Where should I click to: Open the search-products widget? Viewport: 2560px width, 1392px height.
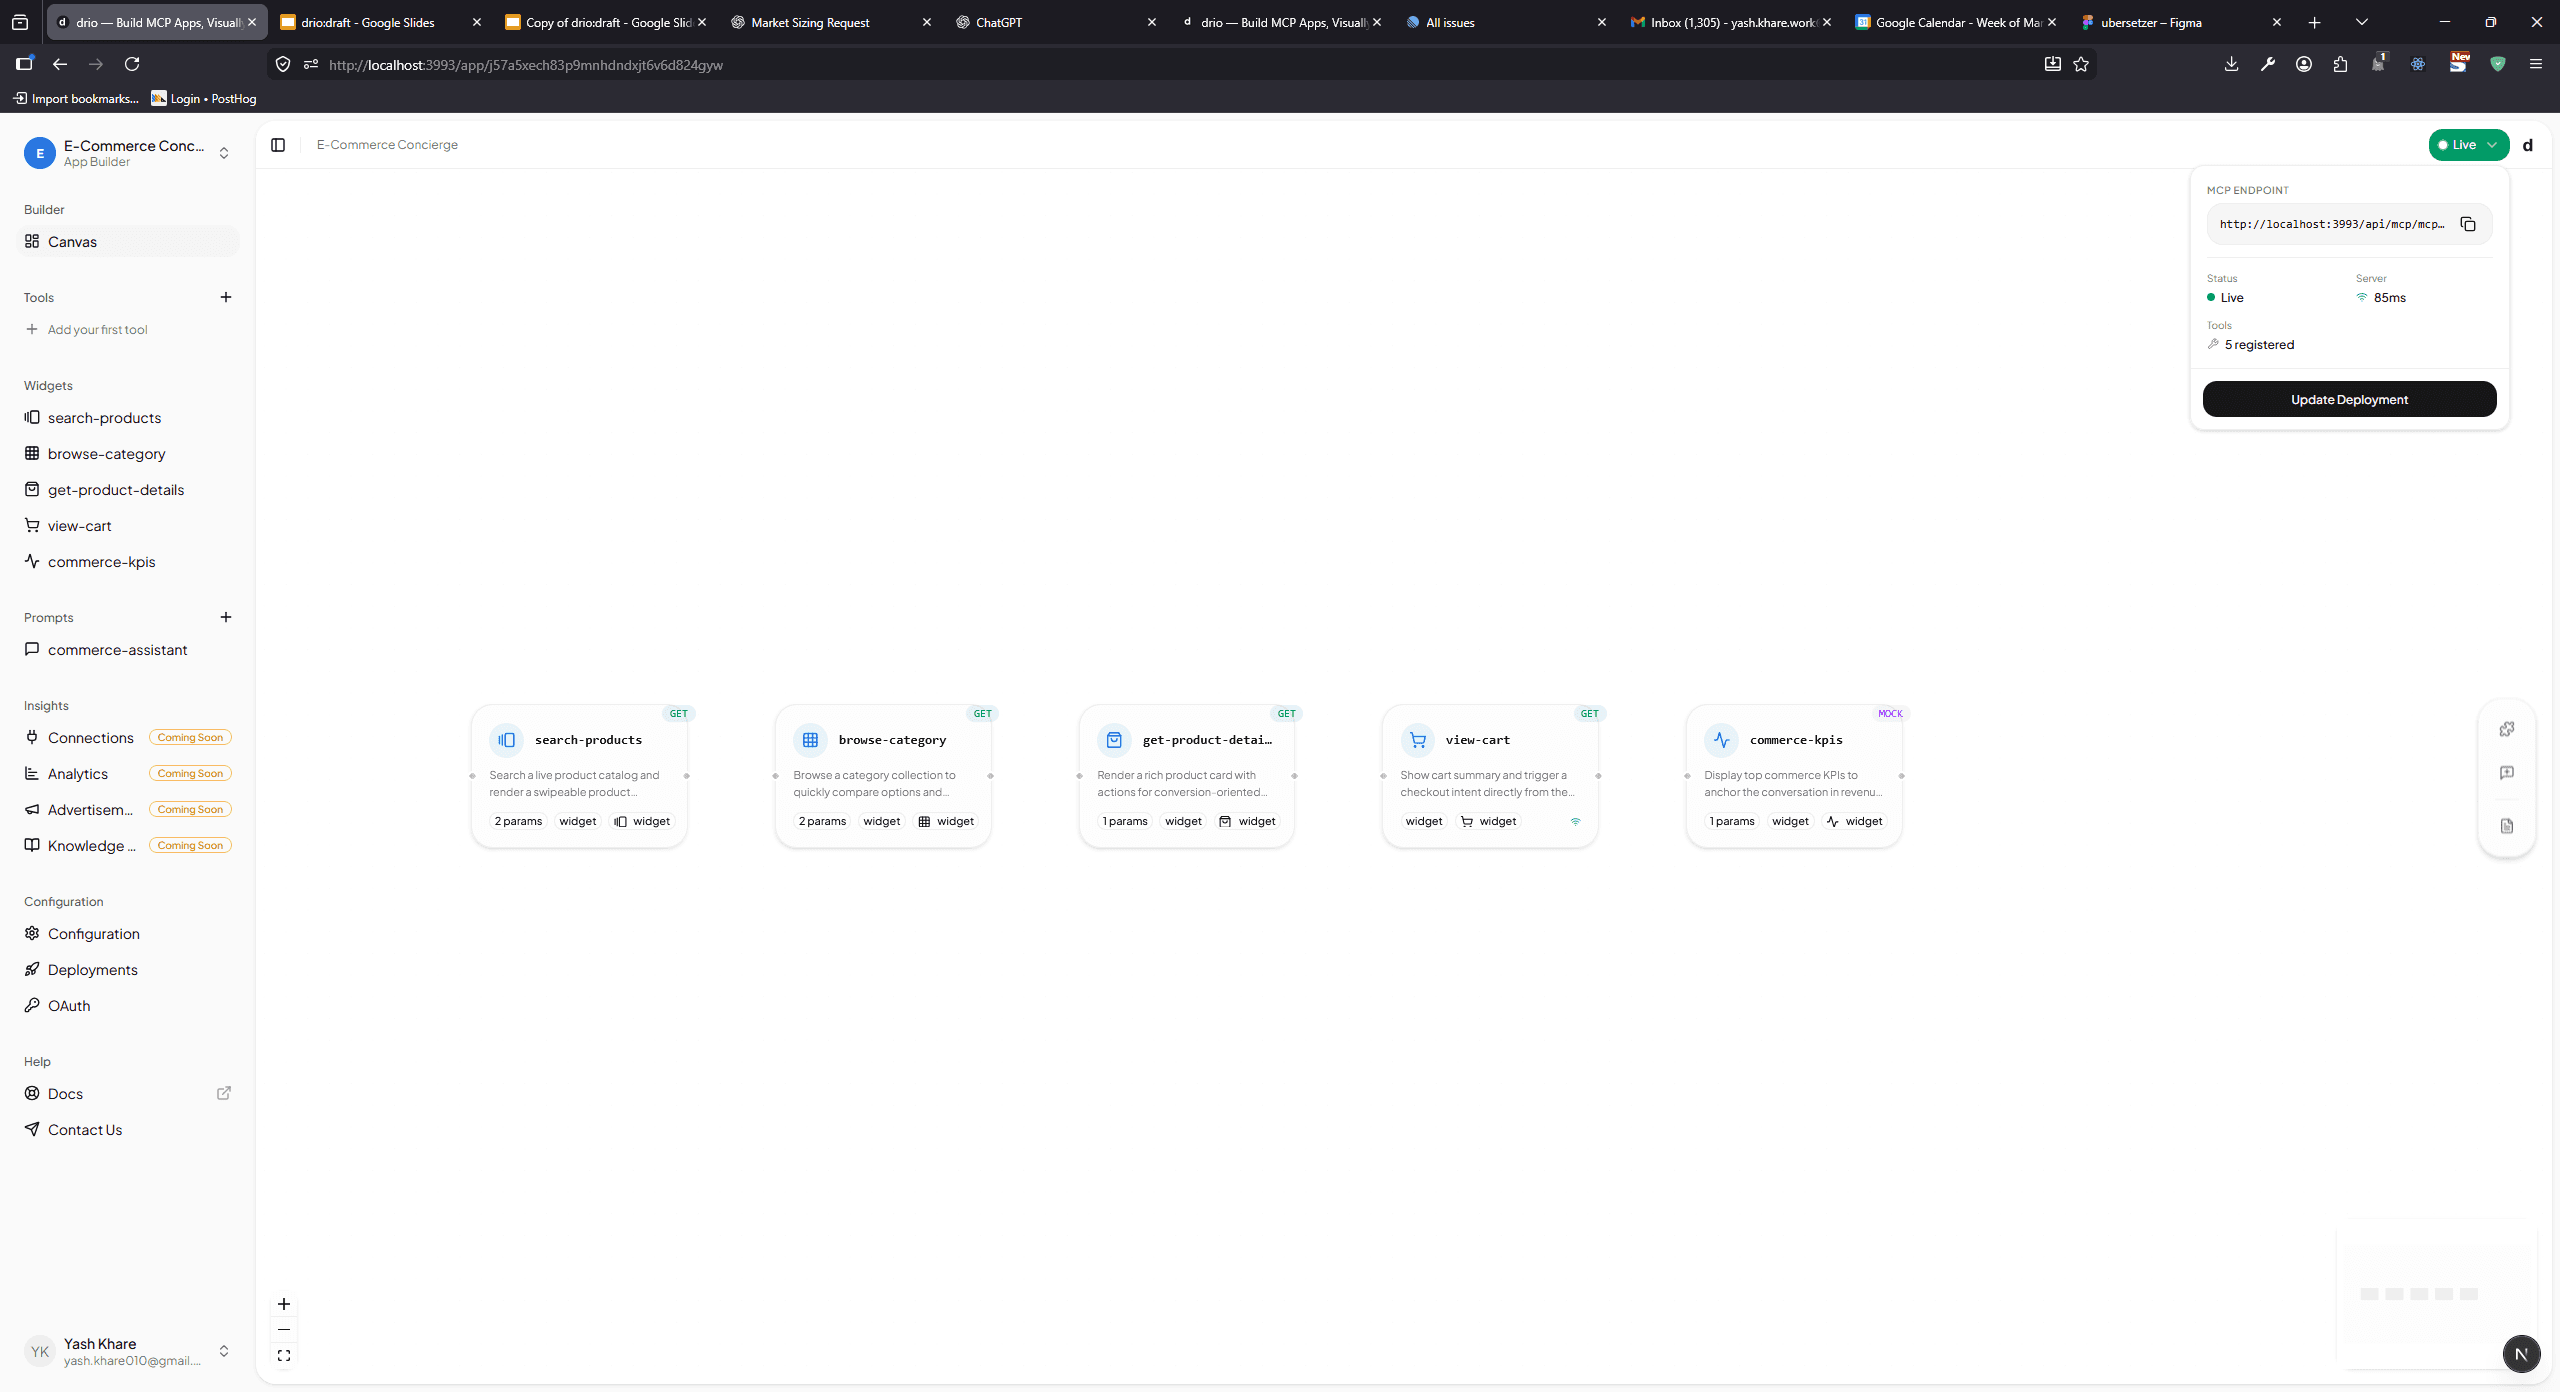coord(104,417)
